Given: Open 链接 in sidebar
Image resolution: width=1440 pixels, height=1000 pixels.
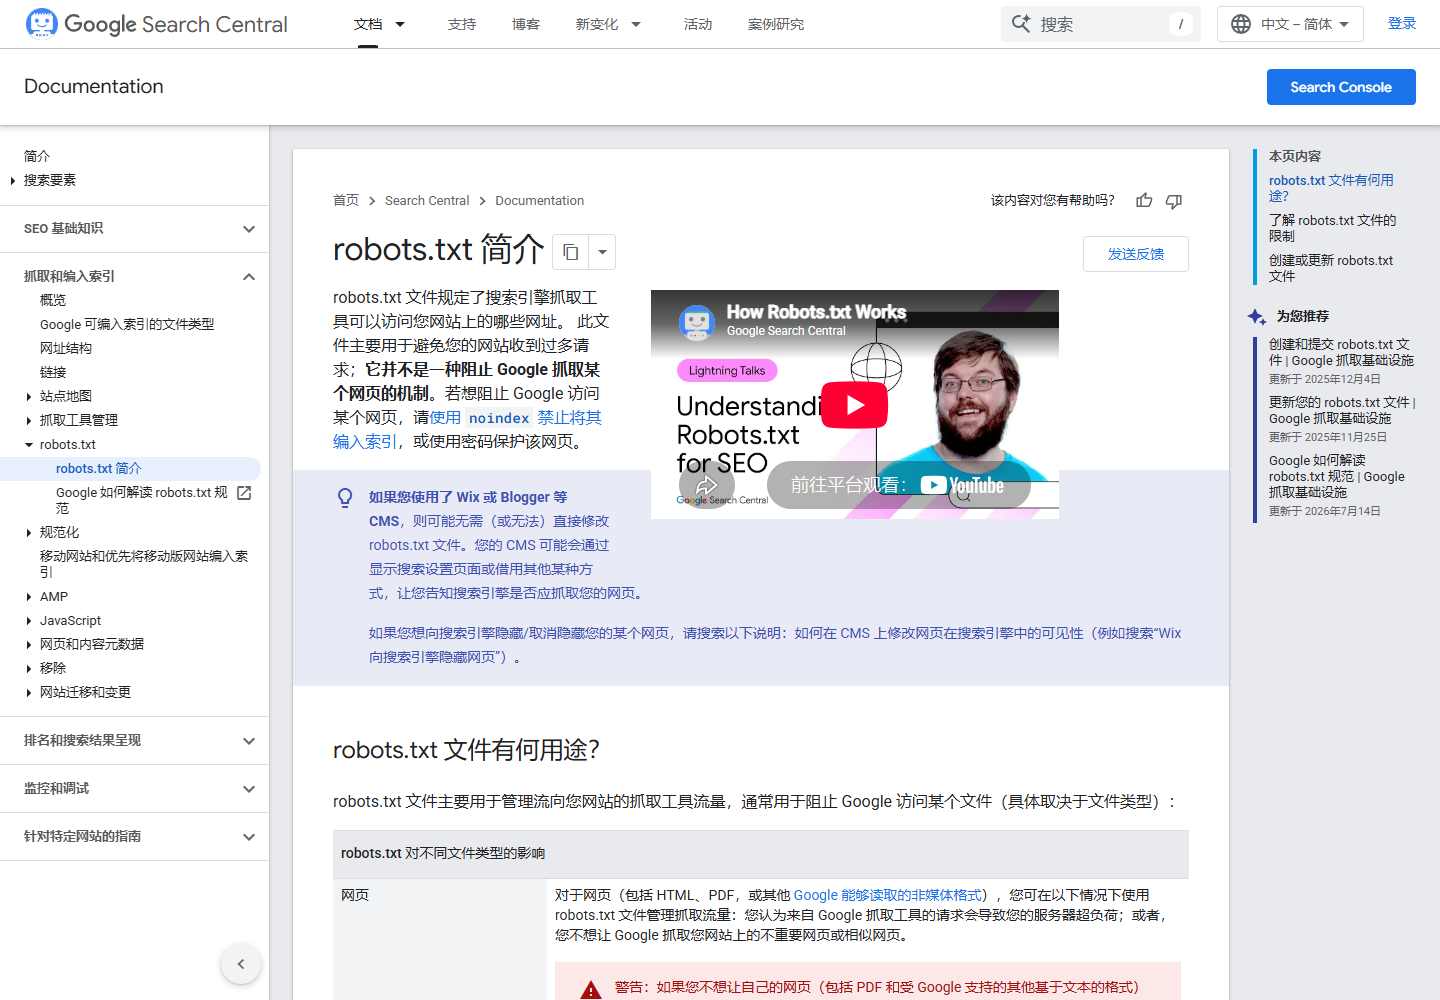Looking at the screenshot, I should point(53,372).
